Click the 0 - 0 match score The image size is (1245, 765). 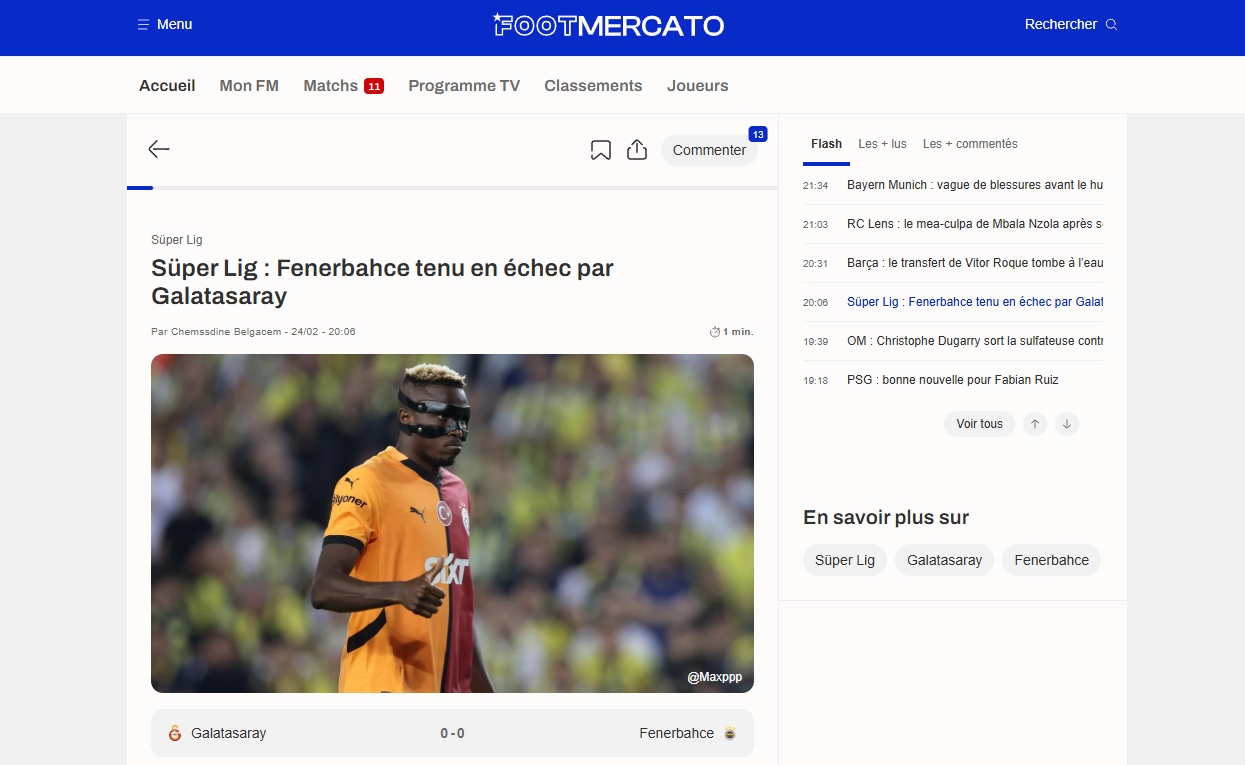(452, 733)
